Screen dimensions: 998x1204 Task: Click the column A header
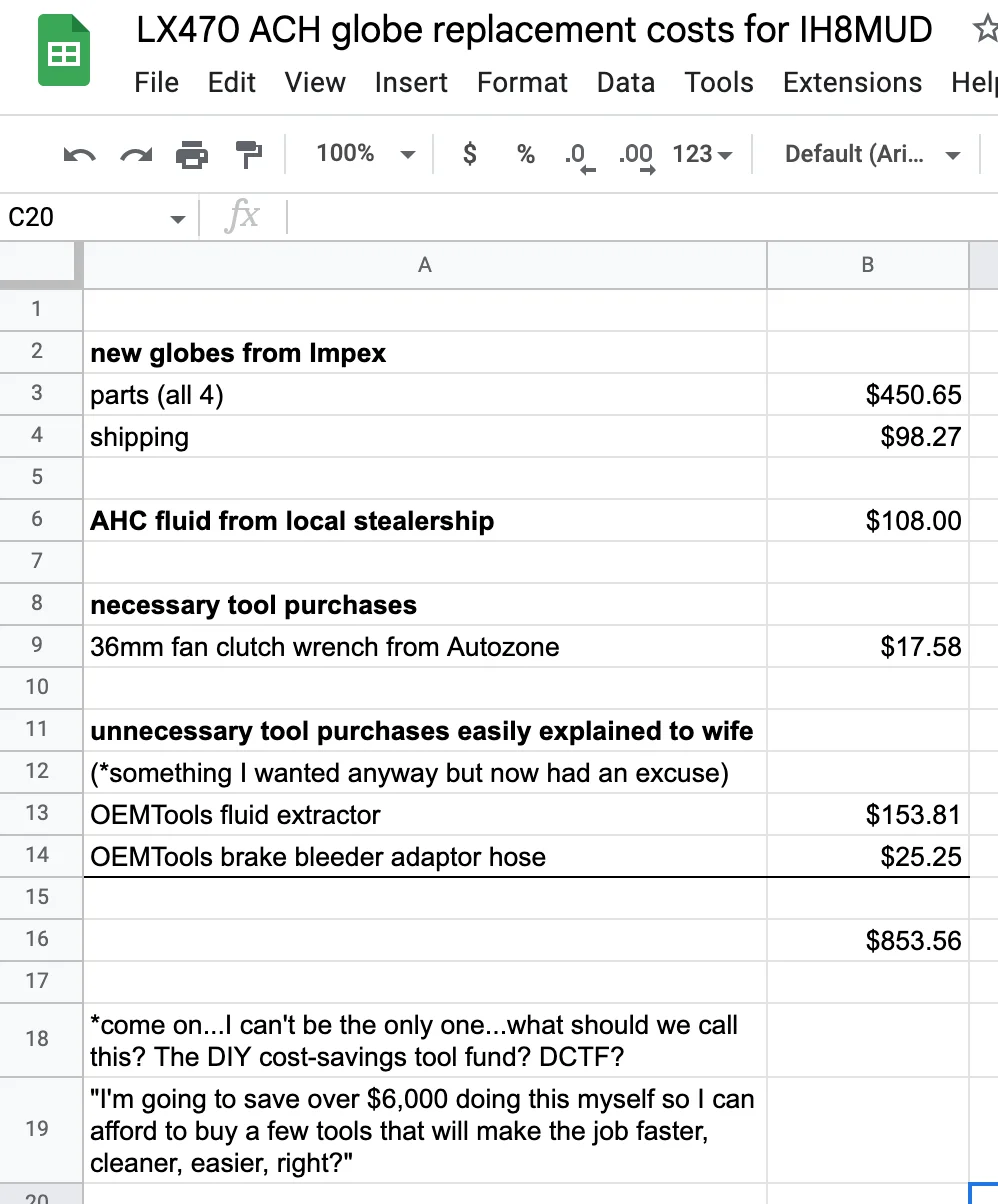click(425, 265)
